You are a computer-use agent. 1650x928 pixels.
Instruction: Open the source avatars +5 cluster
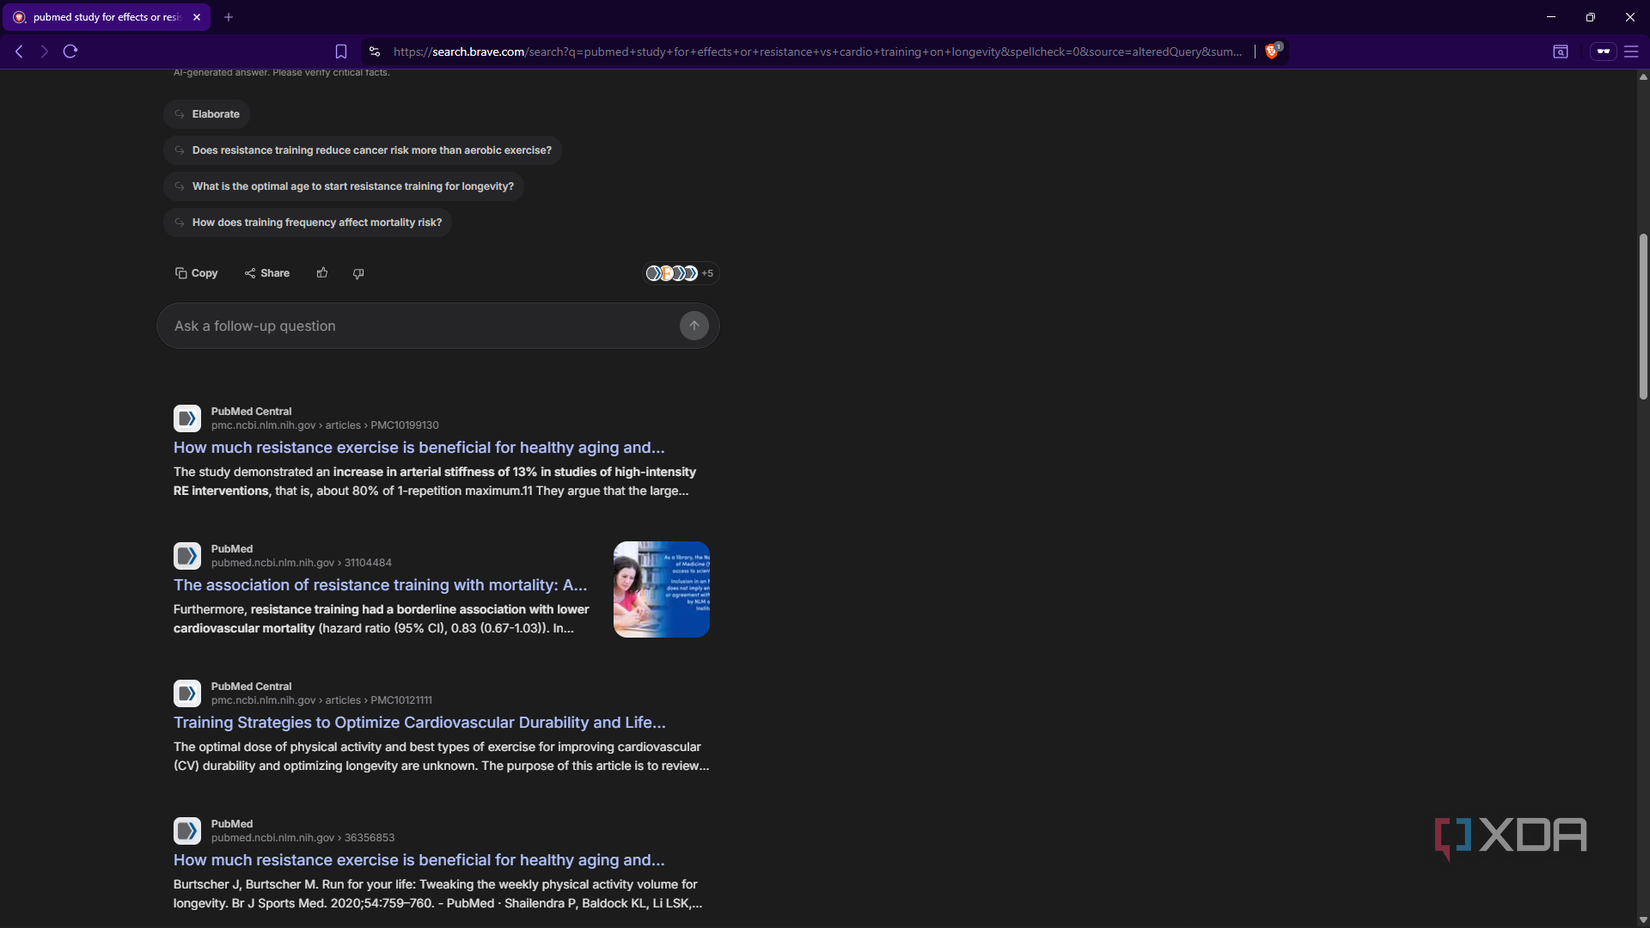click(680, 273)
